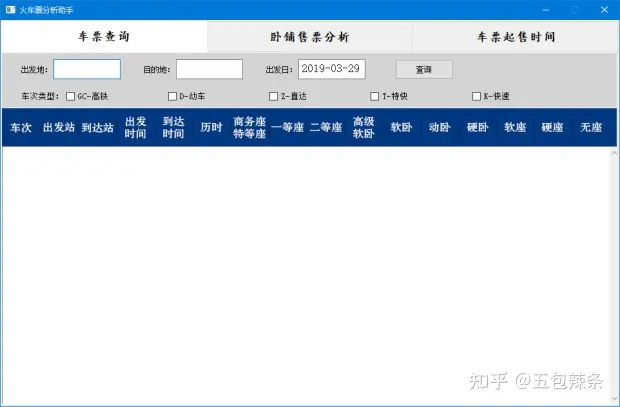
Task: Click the 到达站 column header
Action: (97, 127)
